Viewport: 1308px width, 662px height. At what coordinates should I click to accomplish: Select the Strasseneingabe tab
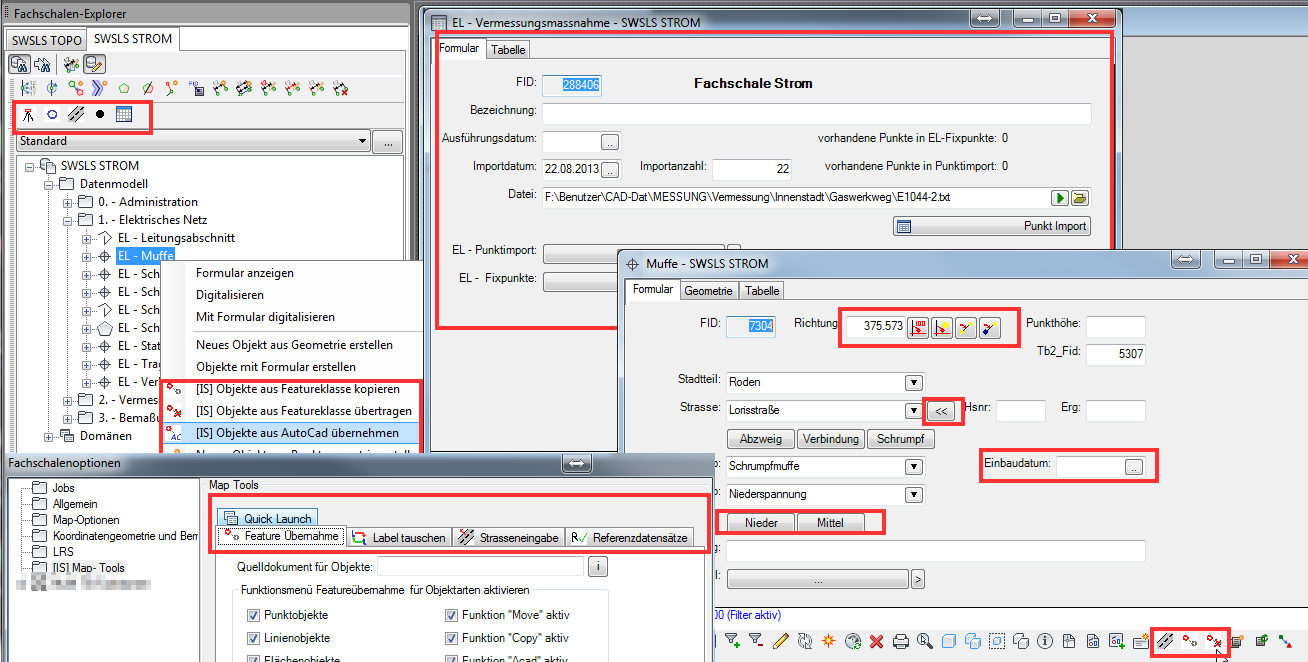(509, 537)
